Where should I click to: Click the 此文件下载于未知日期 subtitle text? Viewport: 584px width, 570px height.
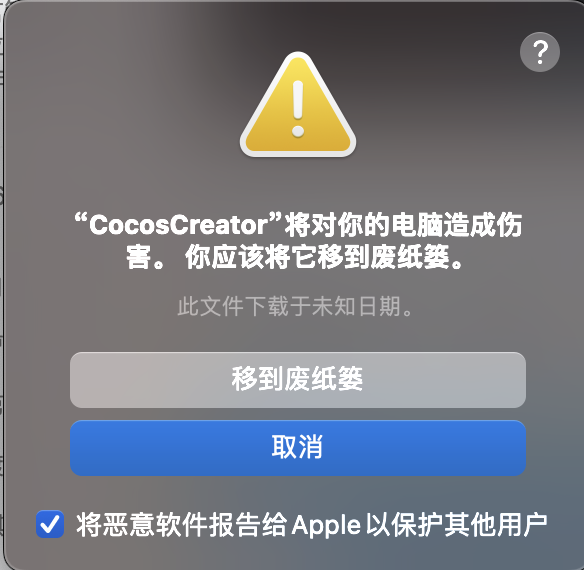[x=295, y=307]
